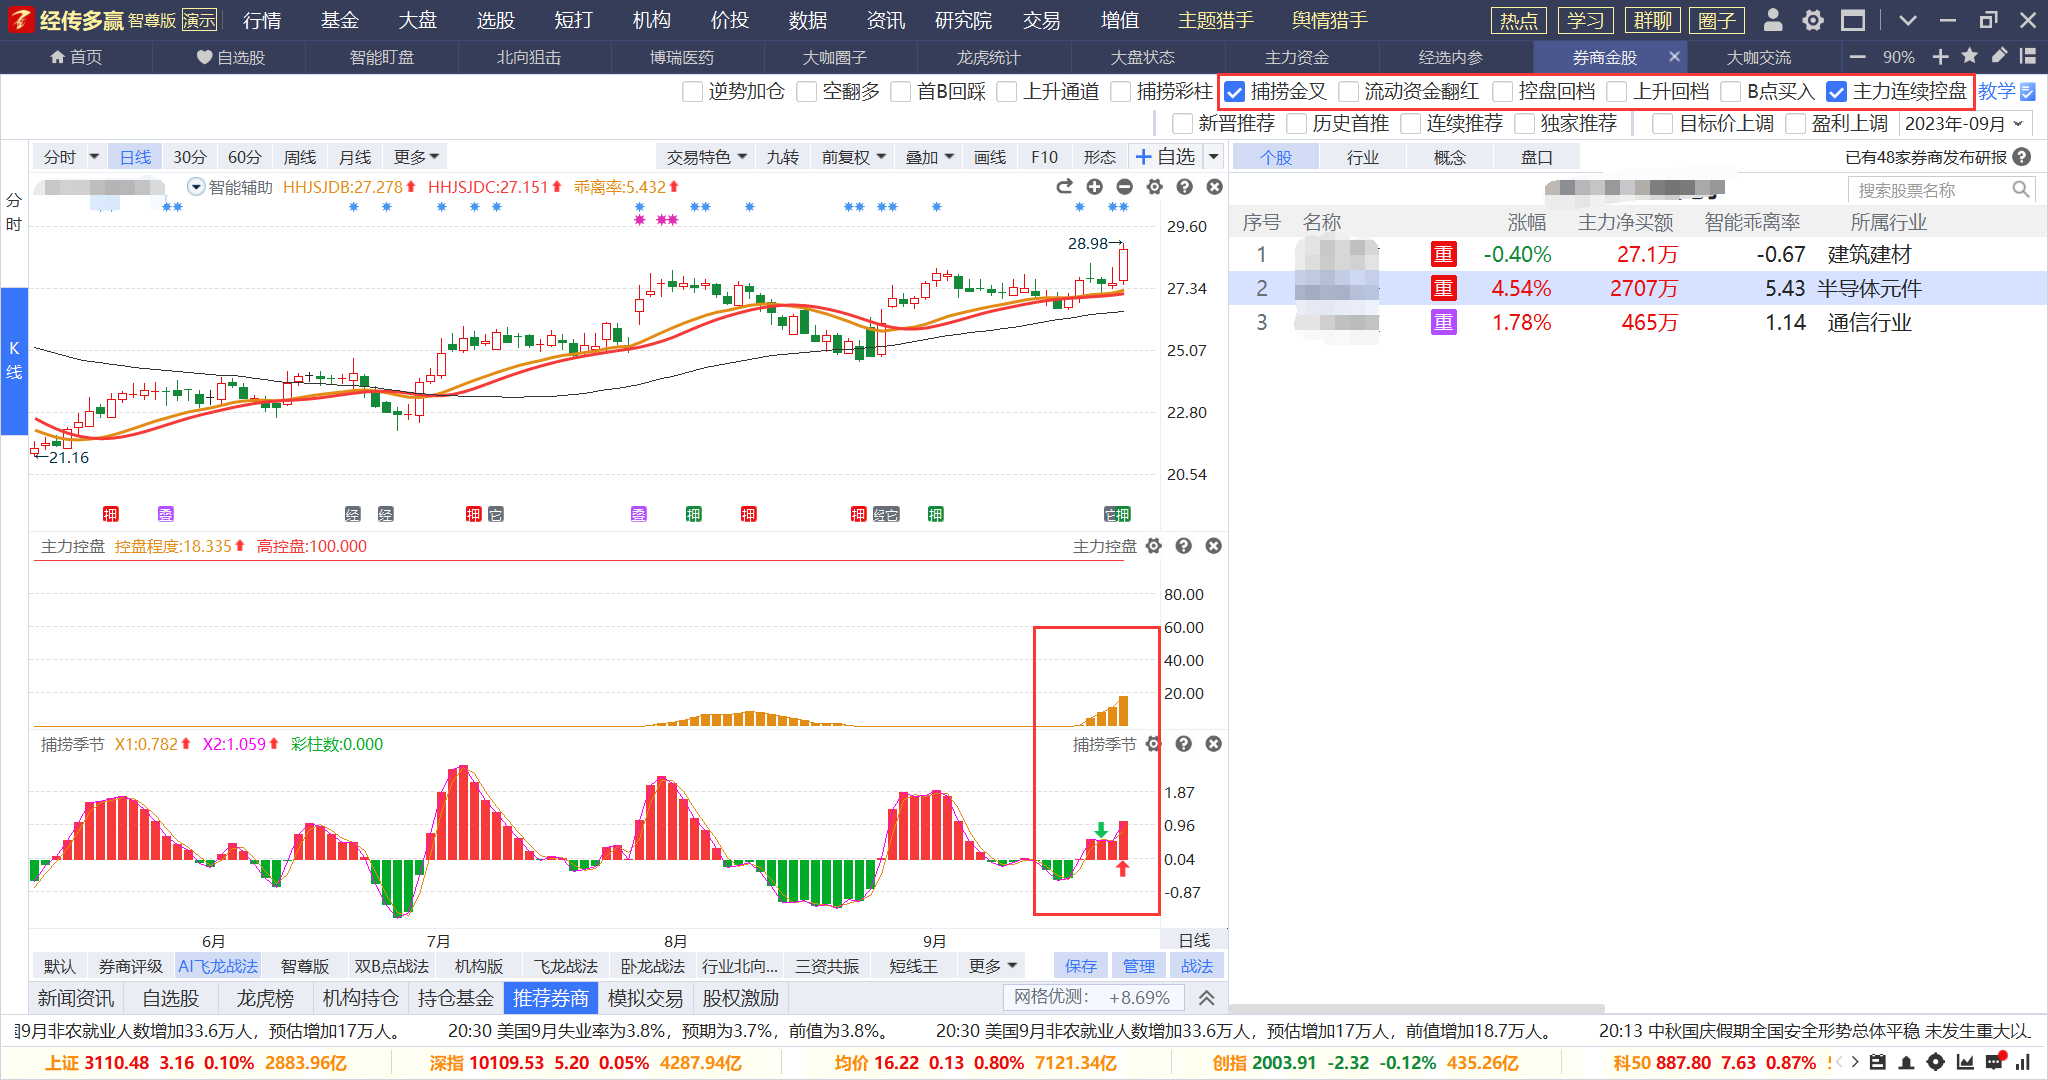The height and width of the screenshot is (1080, 2048).
Task: Enable the 流动资金翻红 checkbox
Action: point(1349,92)
